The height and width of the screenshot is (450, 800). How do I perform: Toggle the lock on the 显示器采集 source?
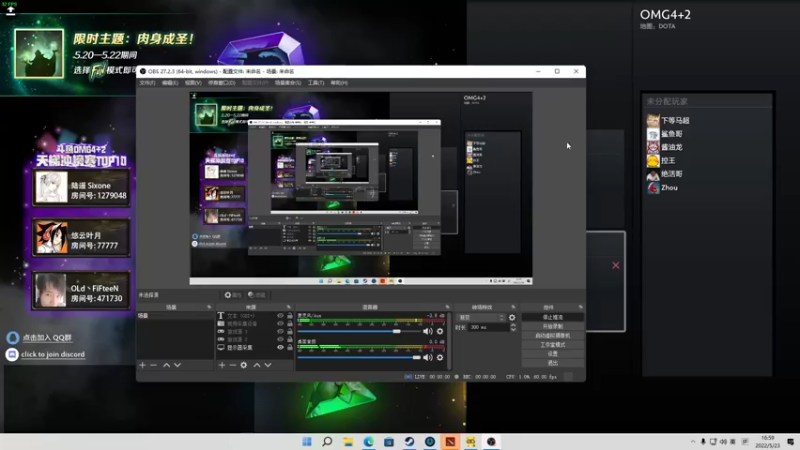tap(290, 347)
